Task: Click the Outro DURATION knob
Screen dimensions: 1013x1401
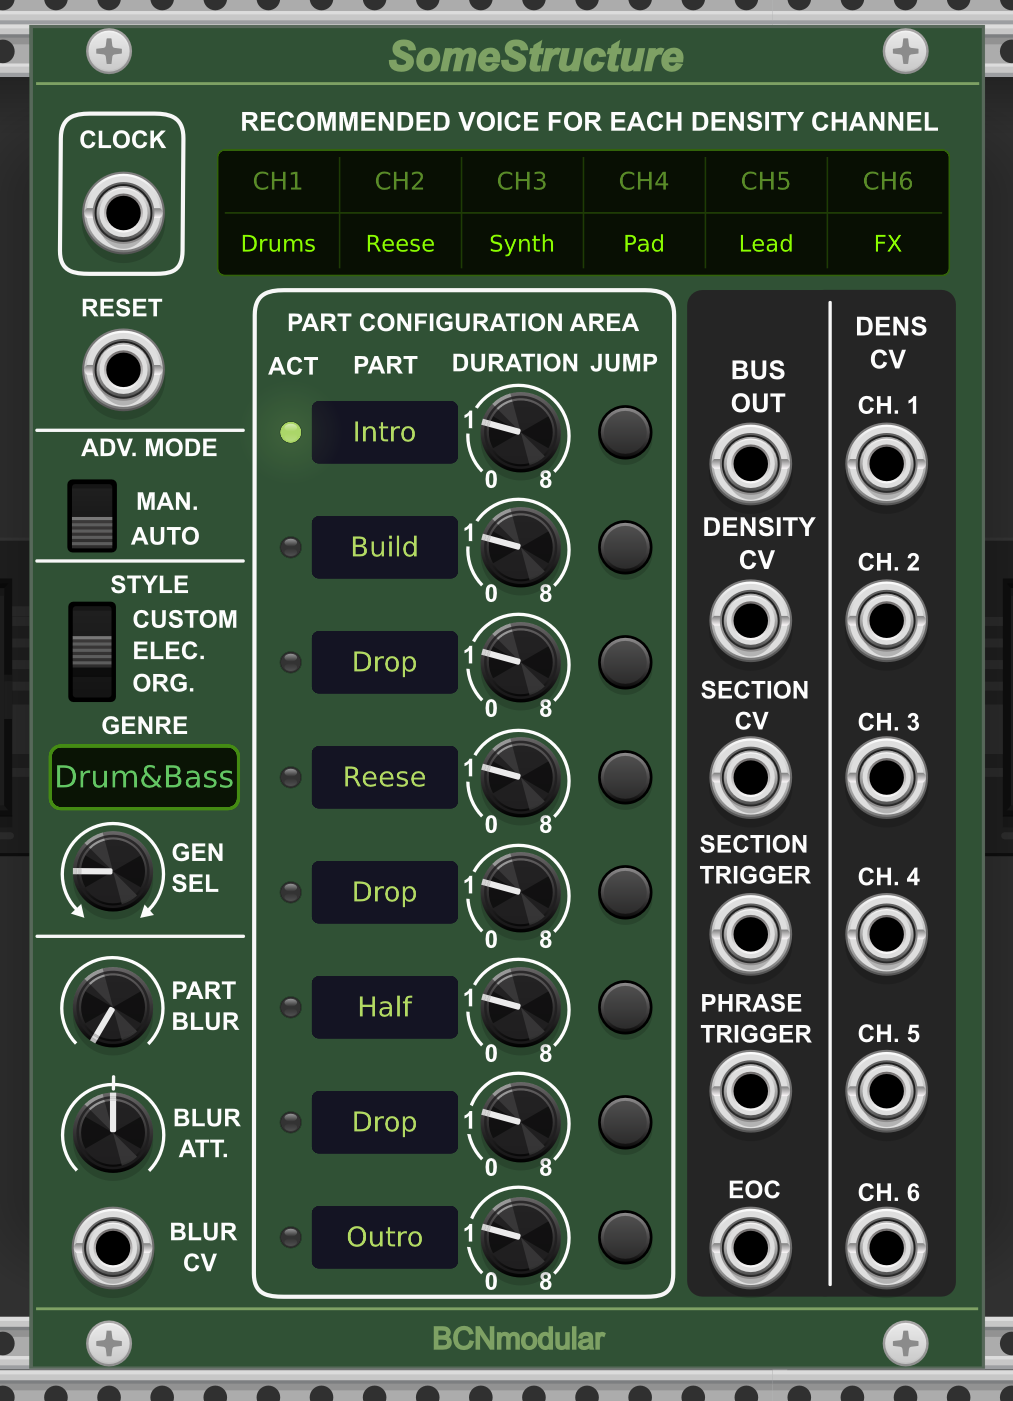Action: pos(520,1237)
